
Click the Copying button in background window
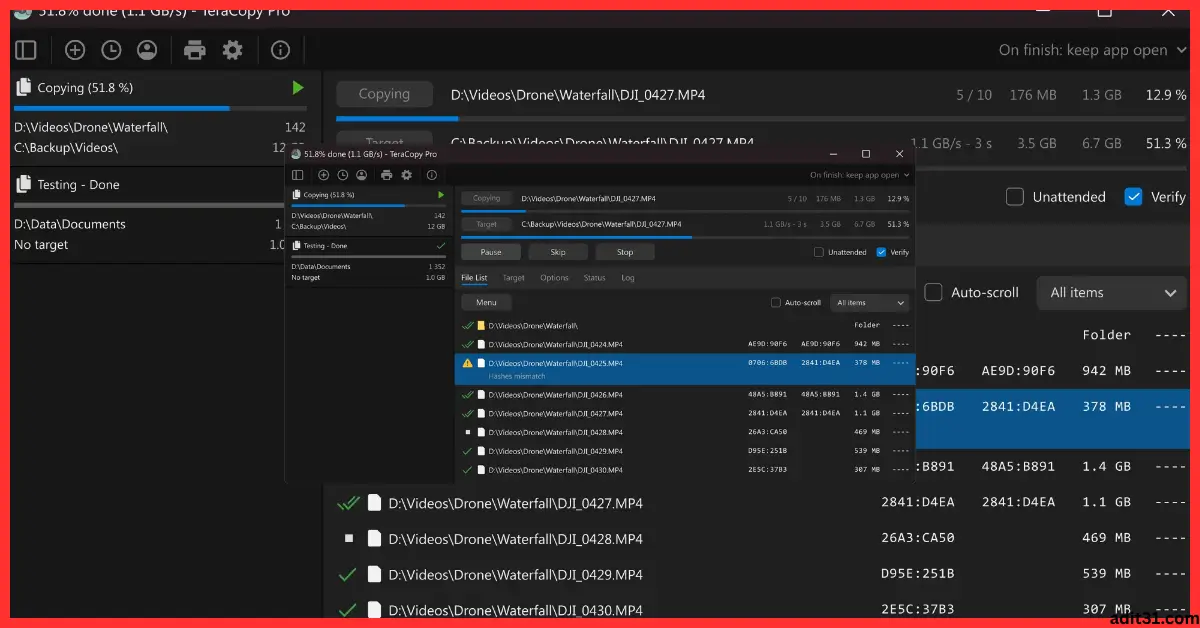tap(384, 94)
